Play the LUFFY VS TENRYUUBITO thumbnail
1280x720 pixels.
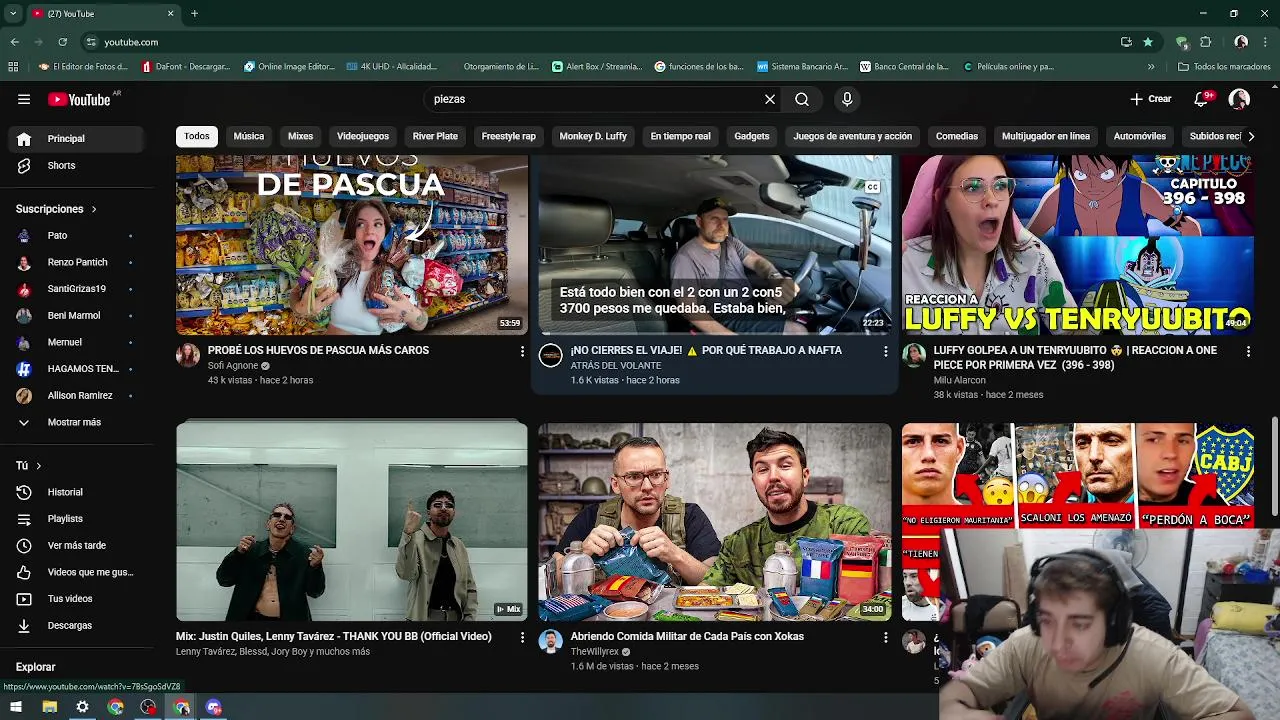click(x=1078, y=245)
